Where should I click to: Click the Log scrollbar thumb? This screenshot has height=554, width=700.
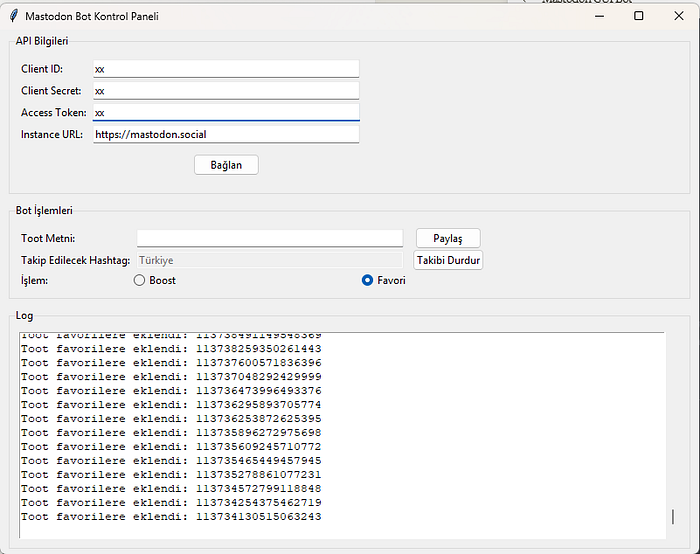pos(673,517)
